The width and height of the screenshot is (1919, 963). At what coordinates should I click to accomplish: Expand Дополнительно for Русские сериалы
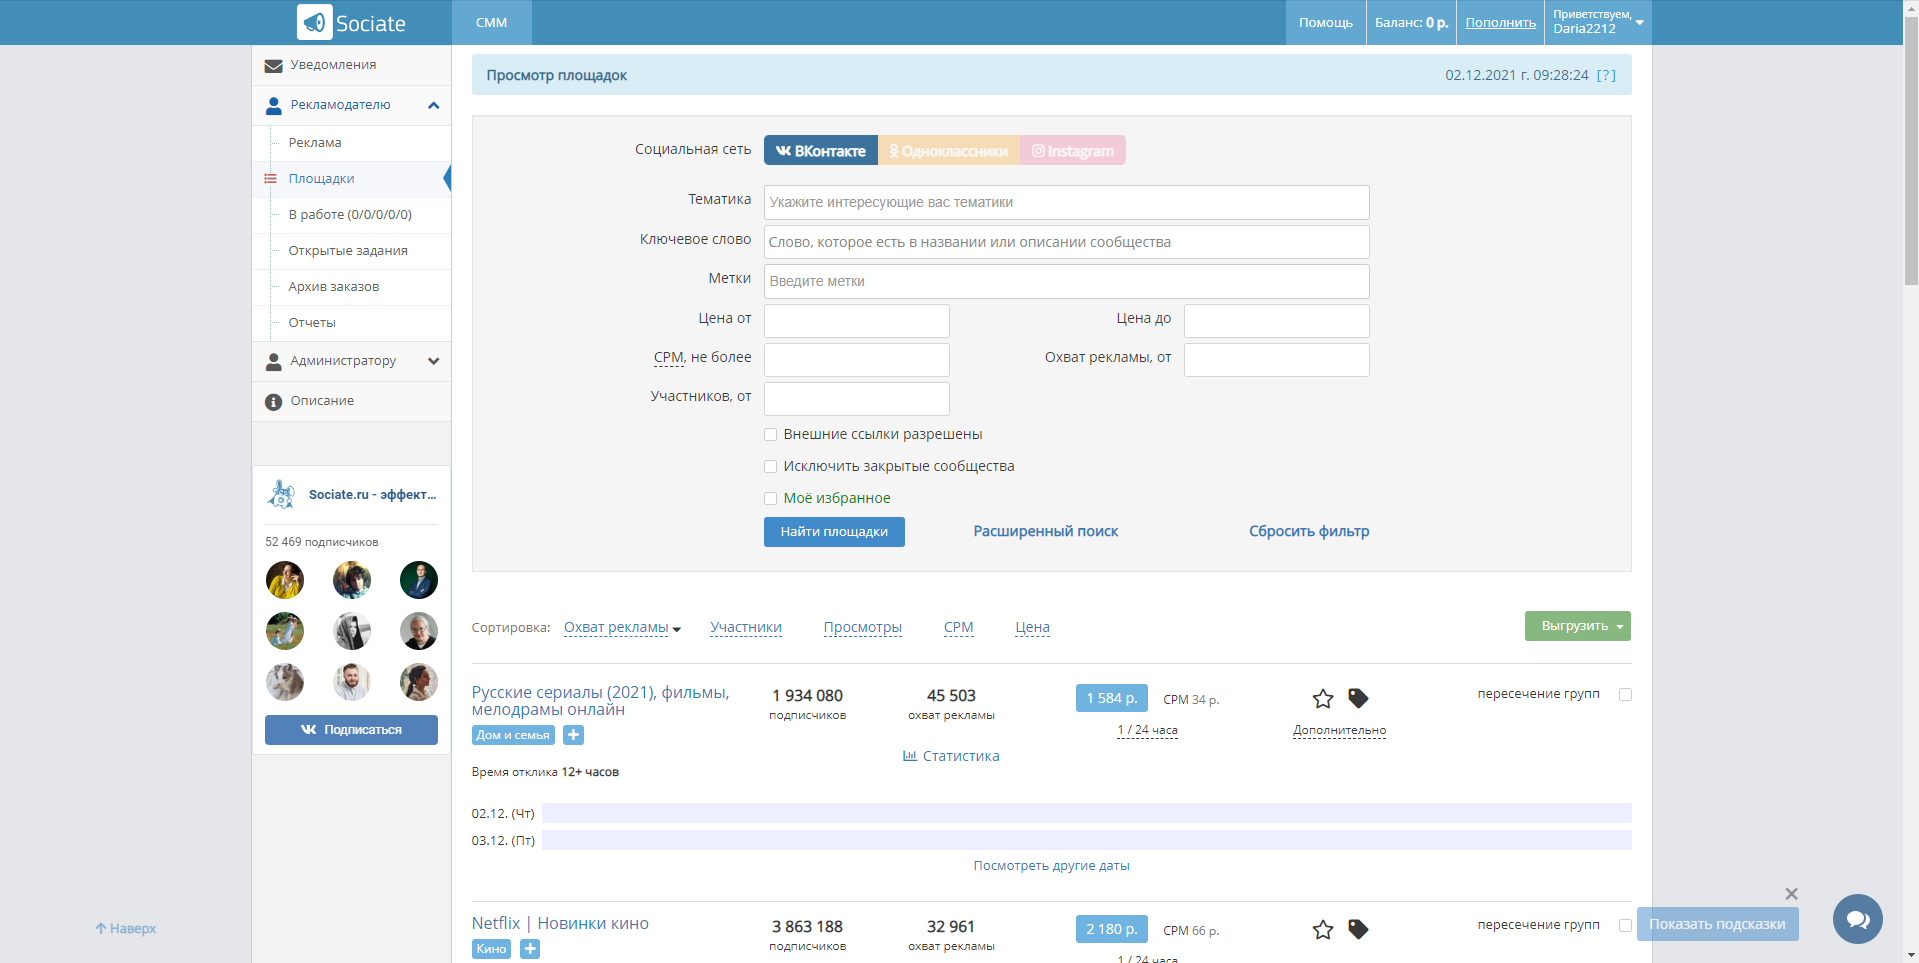(1339, 730)
